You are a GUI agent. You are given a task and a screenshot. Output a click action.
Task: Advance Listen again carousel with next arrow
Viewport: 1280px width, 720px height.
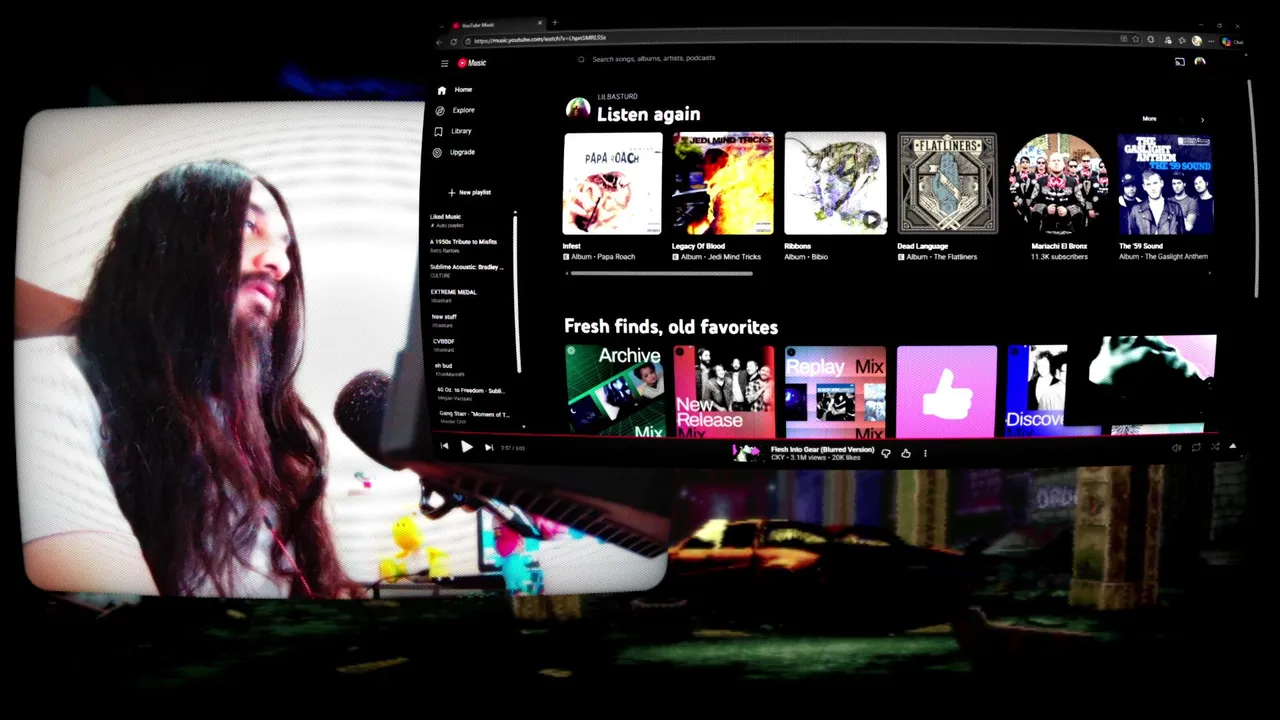click(1202, 120)
